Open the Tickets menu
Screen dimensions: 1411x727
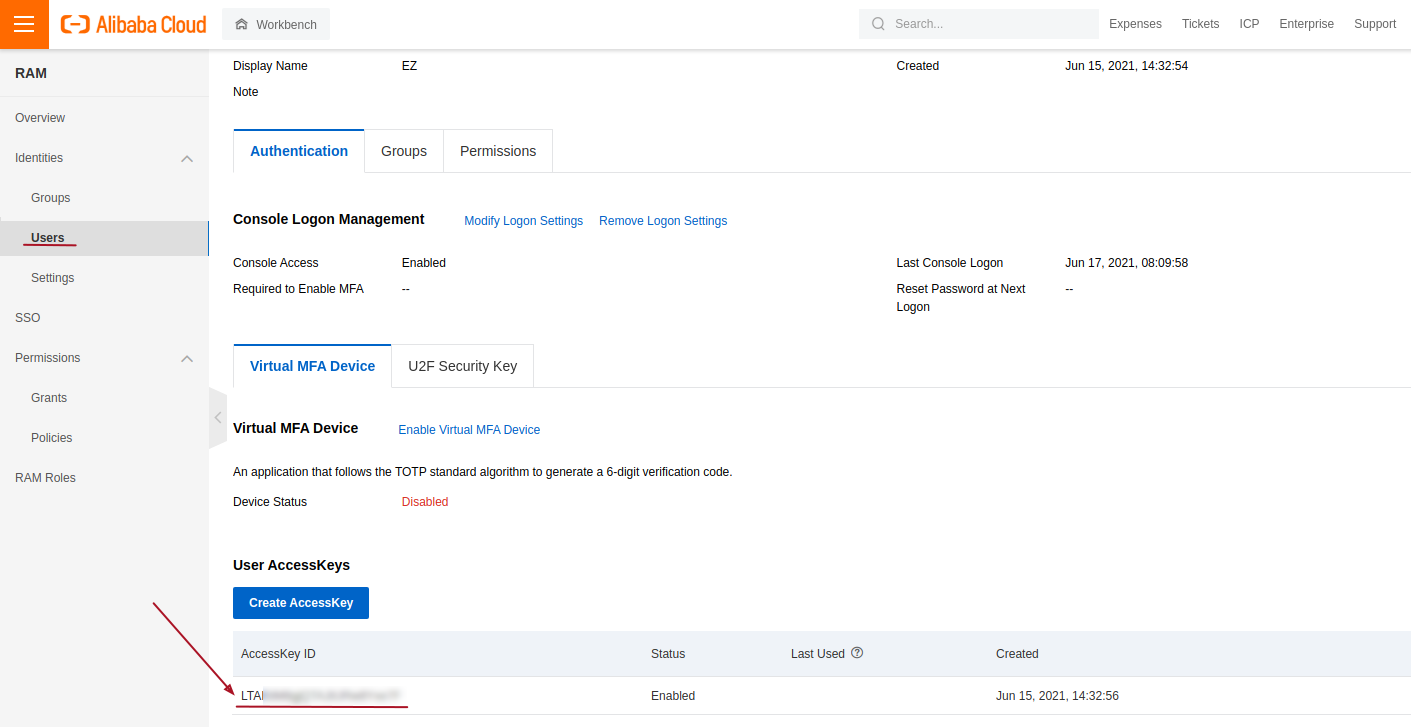(x=1200, y=24)
